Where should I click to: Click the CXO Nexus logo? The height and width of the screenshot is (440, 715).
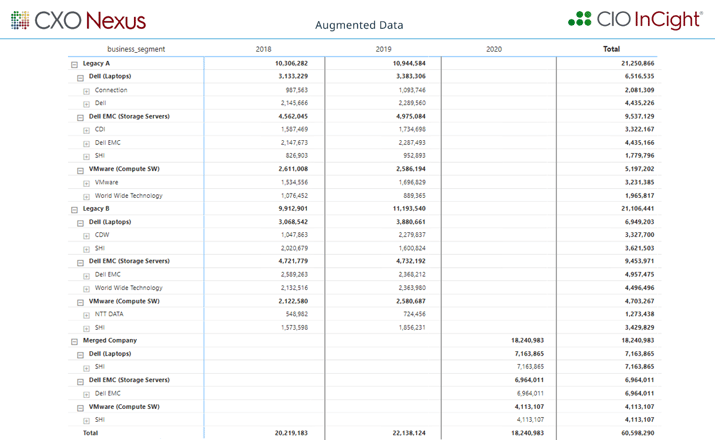tap(78, 21)
